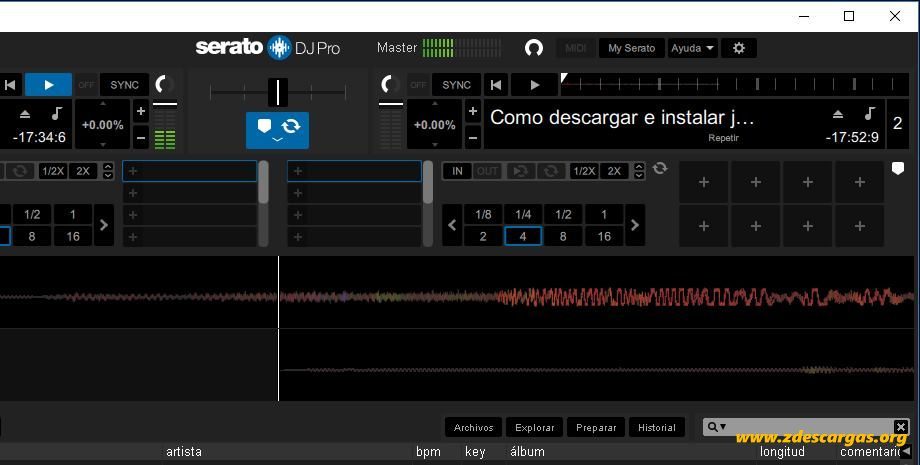Set the first hot cue pad on the right deck

(703, 182)
